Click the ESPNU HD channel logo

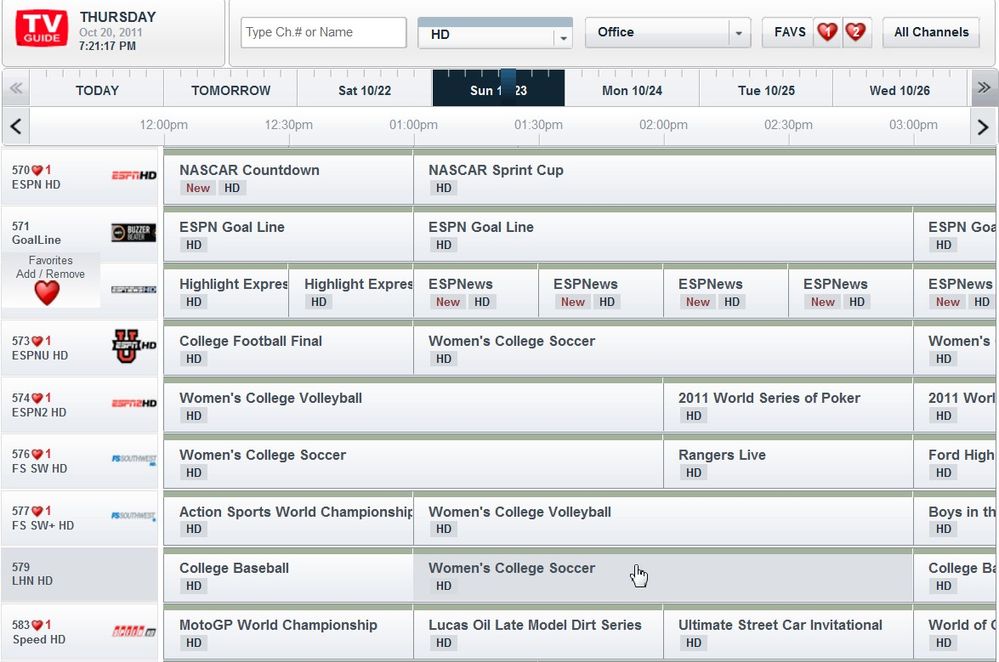[134, 346]
